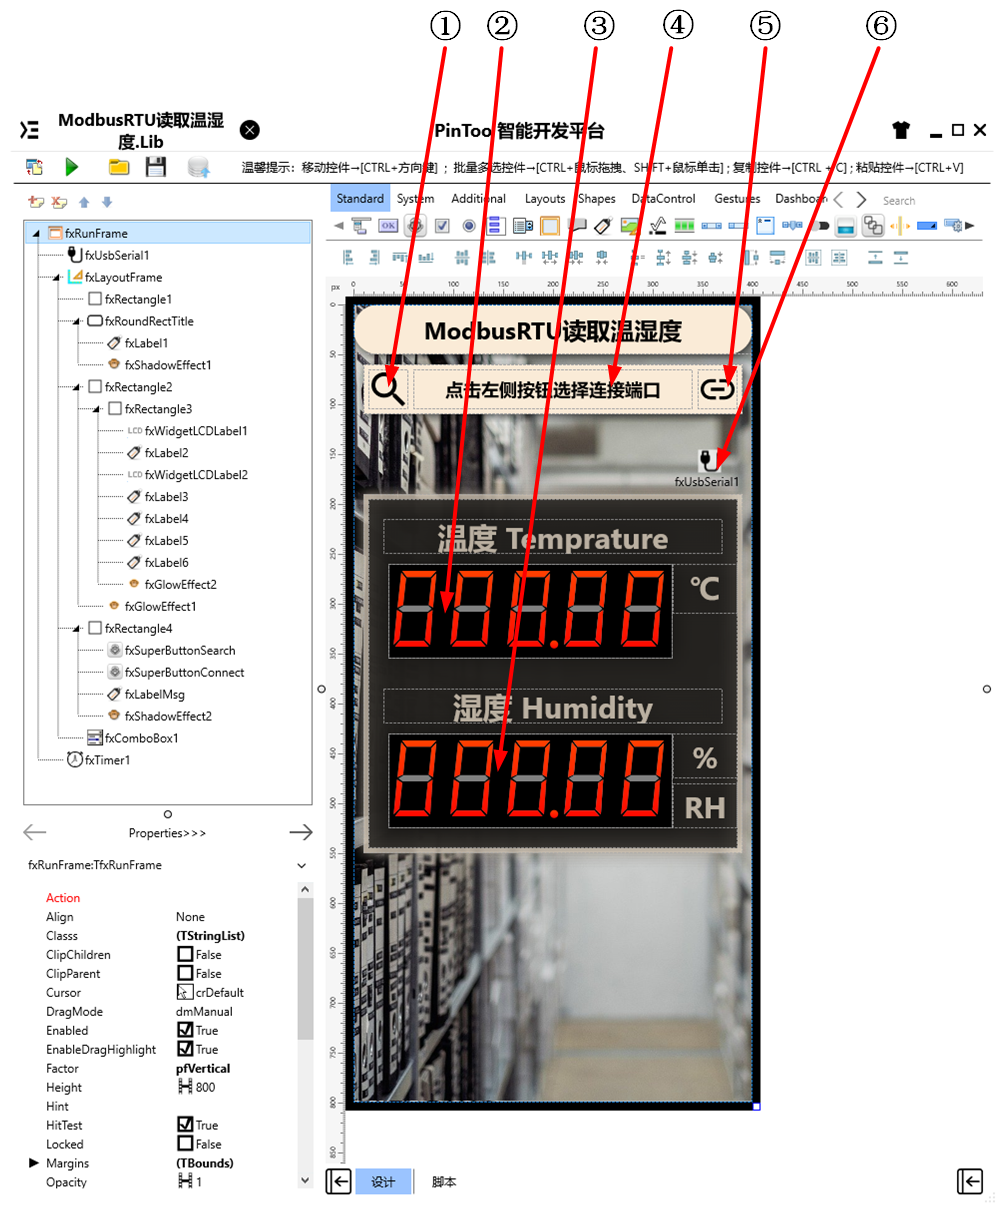Select fxComboBox1 in component tree
1003x1209 pixels.
click(x=132, y=738)
